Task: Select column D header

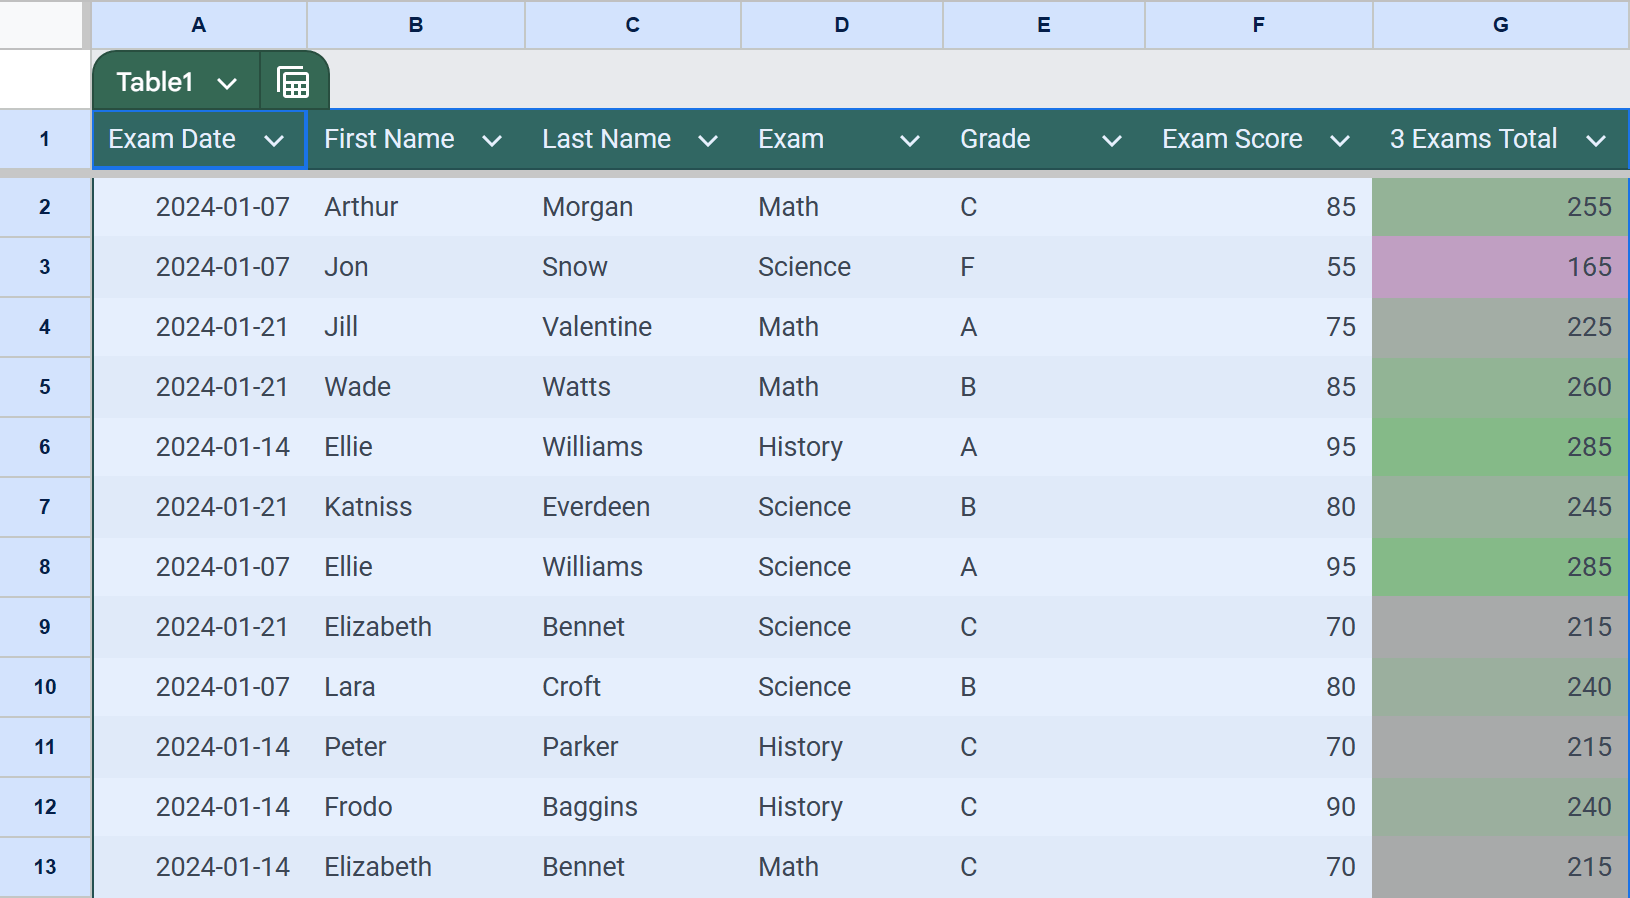Action: [842, 25]
